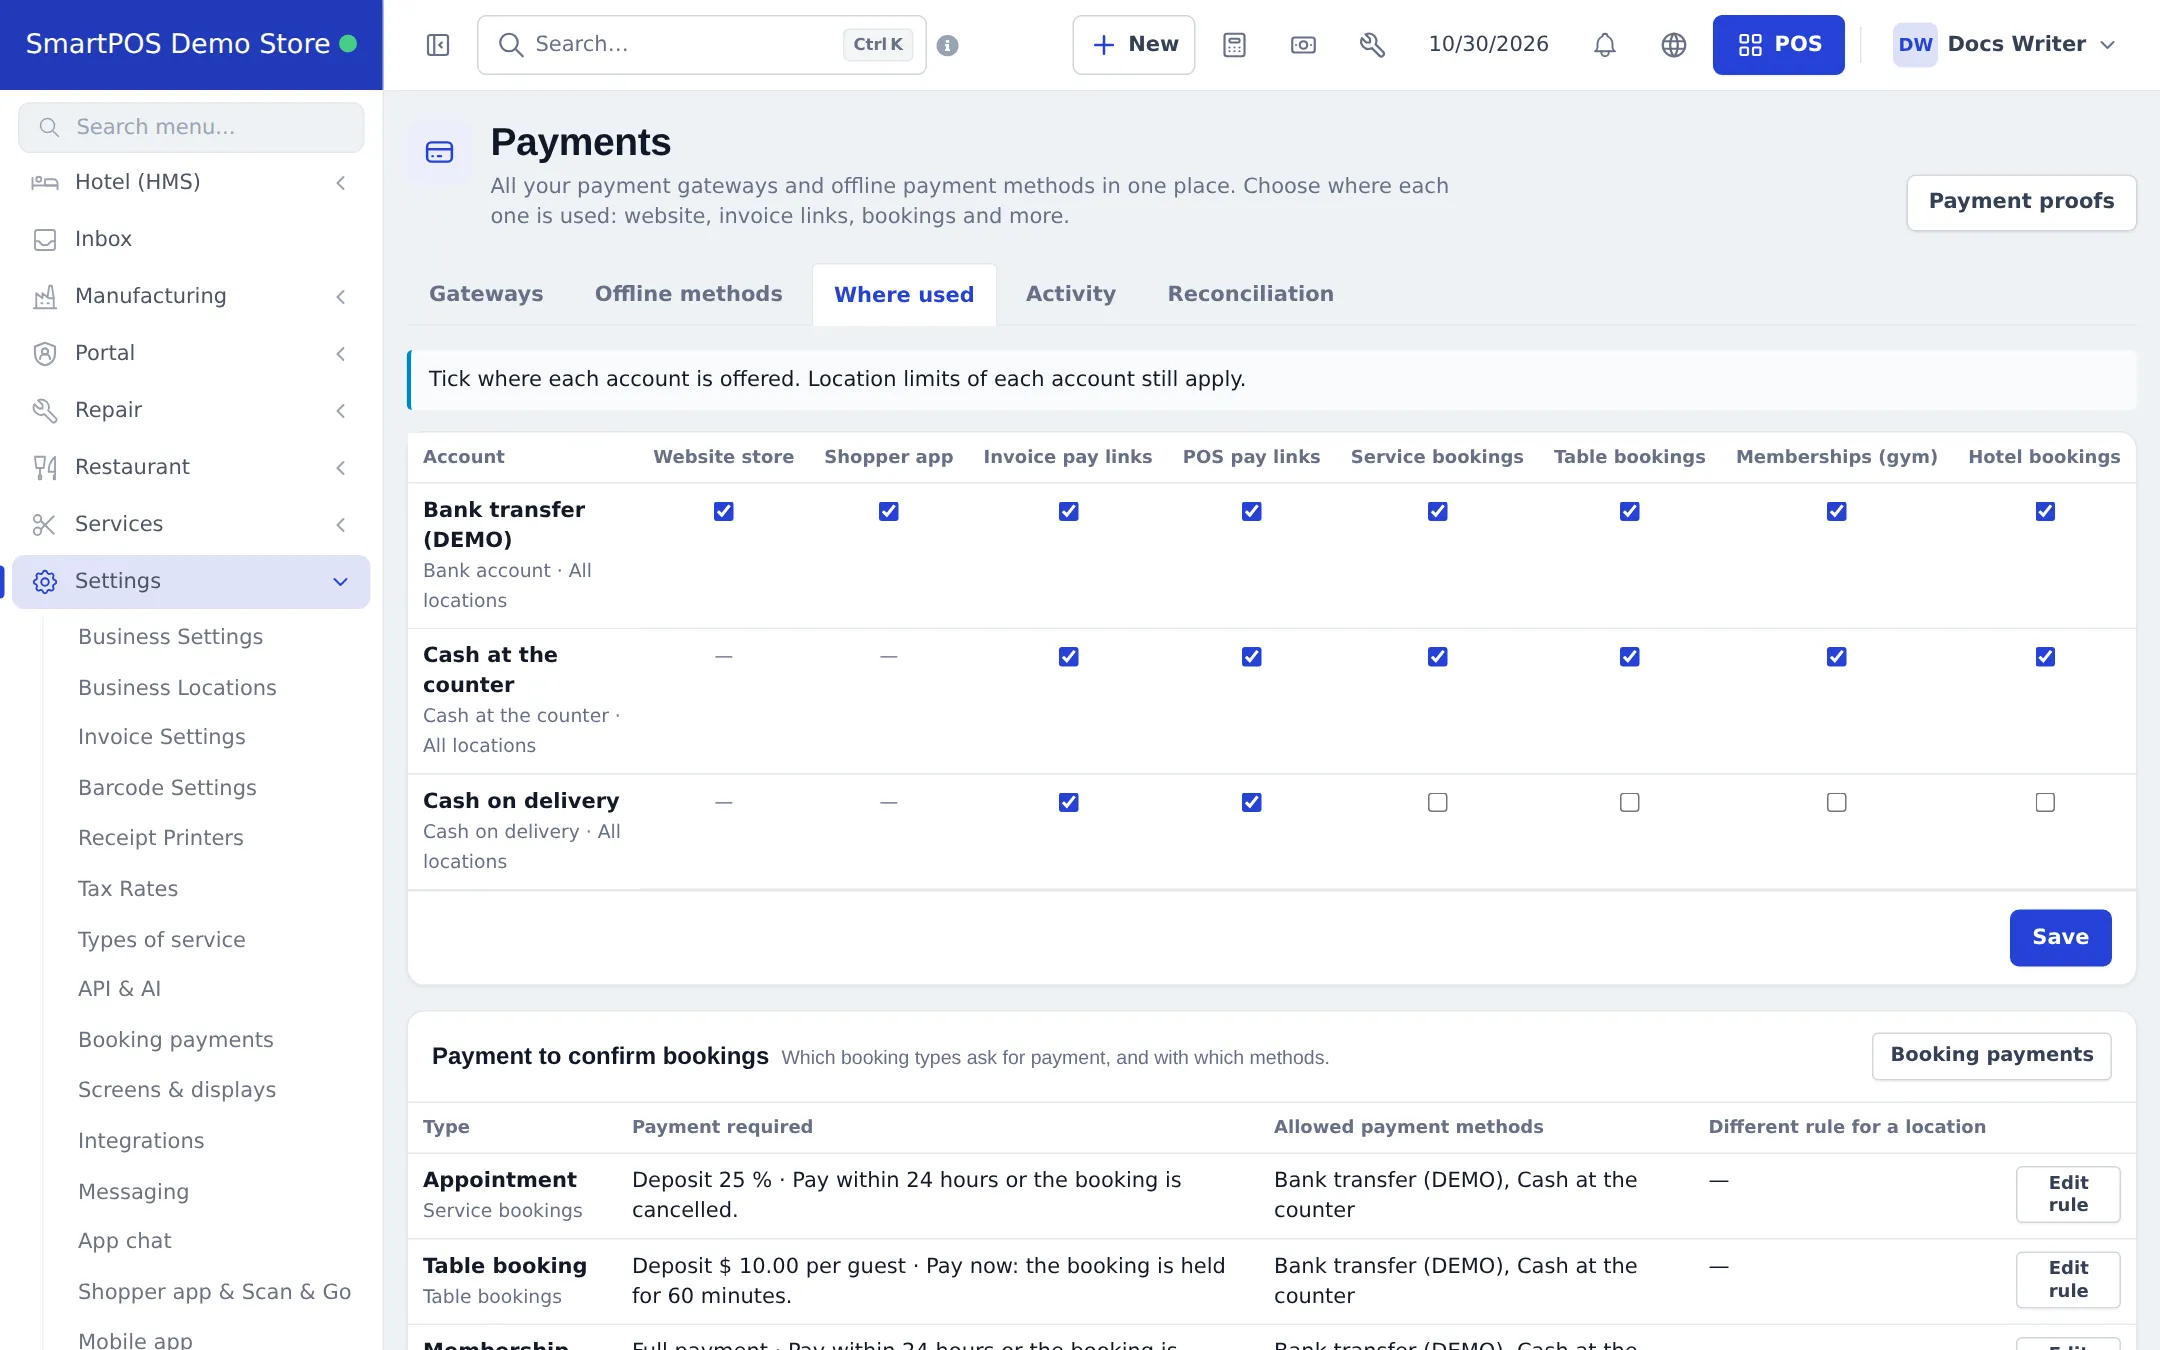
Task: Click the wrench tools icon
Action: pos(1372,45)
